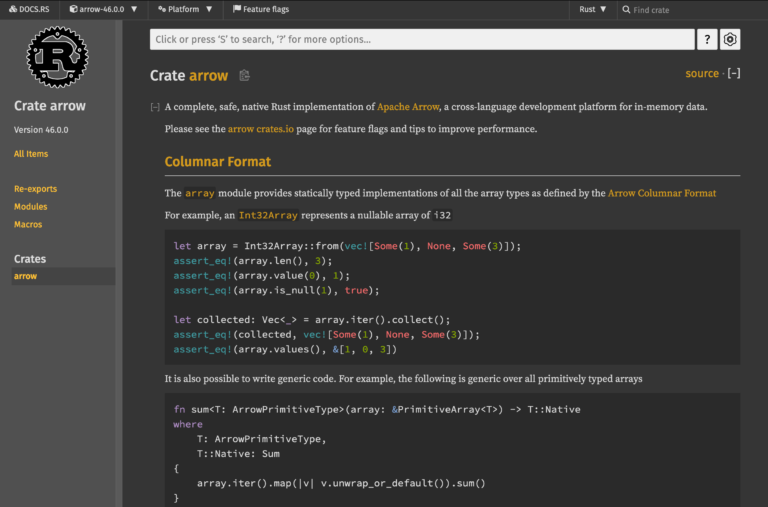Click the Find crate magnifier icon

(x=626, y=9)
